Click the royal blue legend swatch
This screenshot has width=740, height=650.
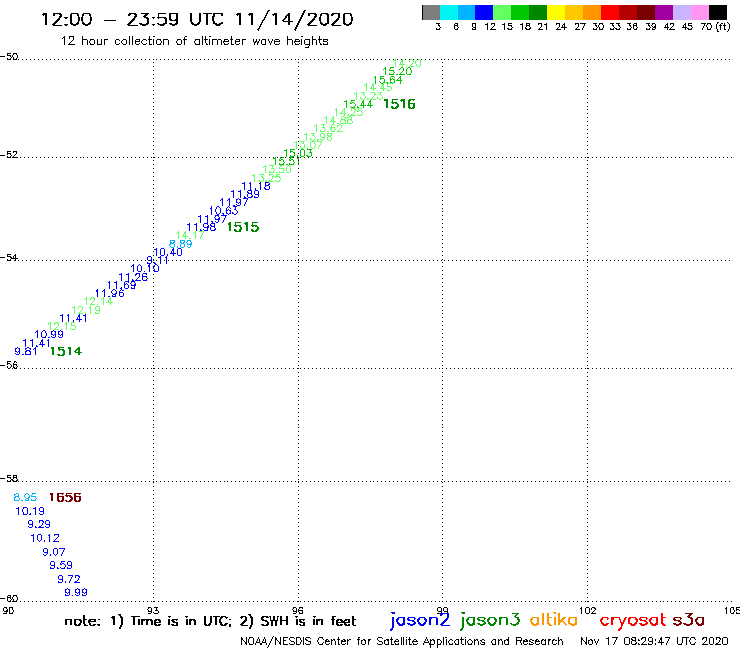click(x=484, y=12)
